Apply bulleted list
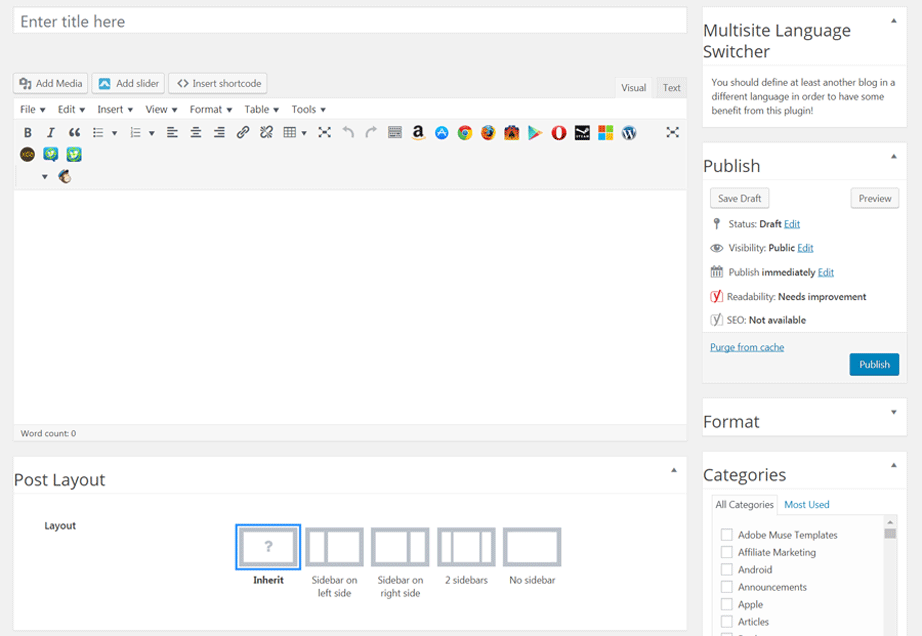Viewport: 922px width, 636px height. point(98,133)
